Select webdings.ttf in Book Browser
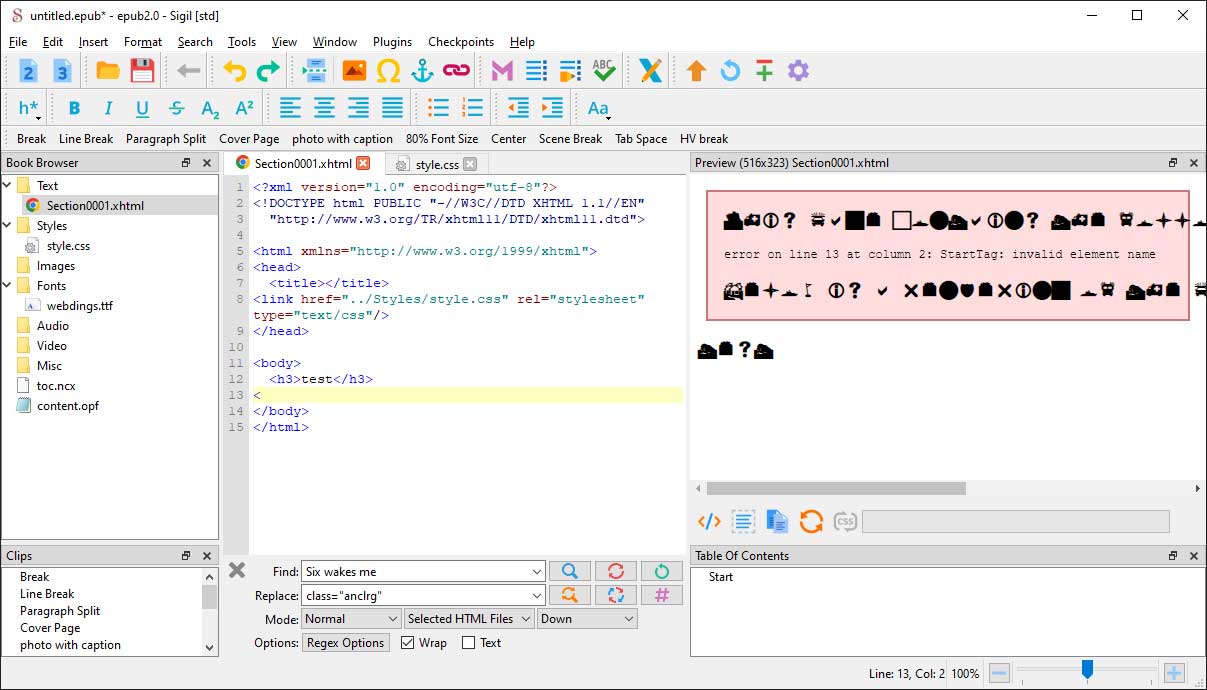This screenshot has height=690, width=1207. (80, 306)
